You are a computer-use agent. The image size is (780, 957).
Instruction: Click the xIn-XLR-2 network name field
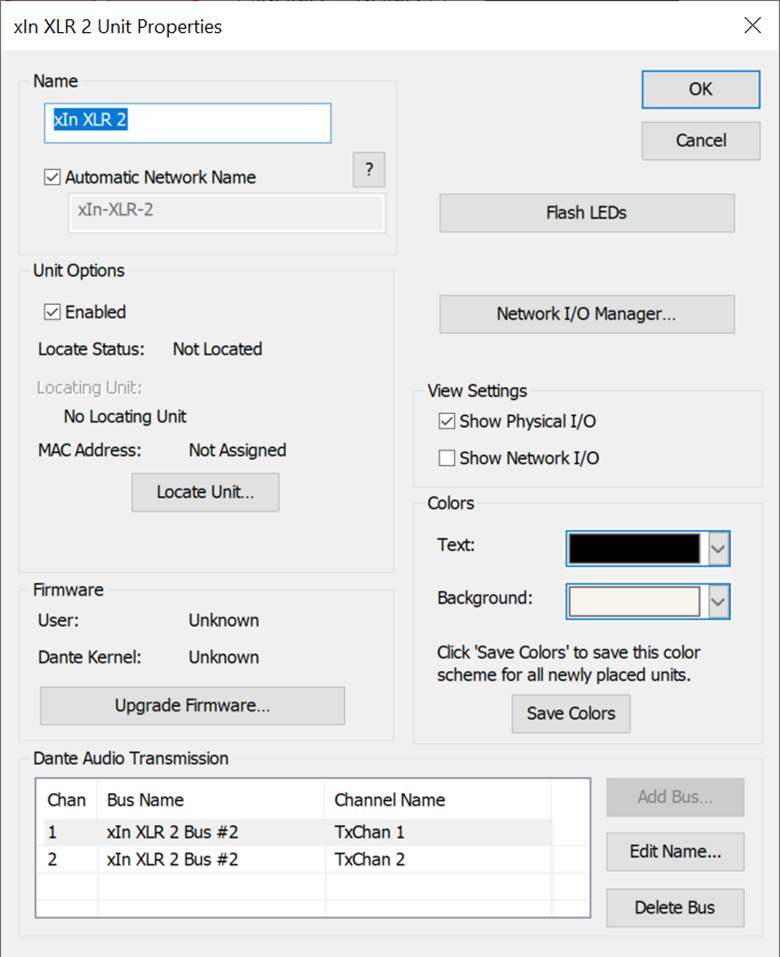[x=226, y=212]
